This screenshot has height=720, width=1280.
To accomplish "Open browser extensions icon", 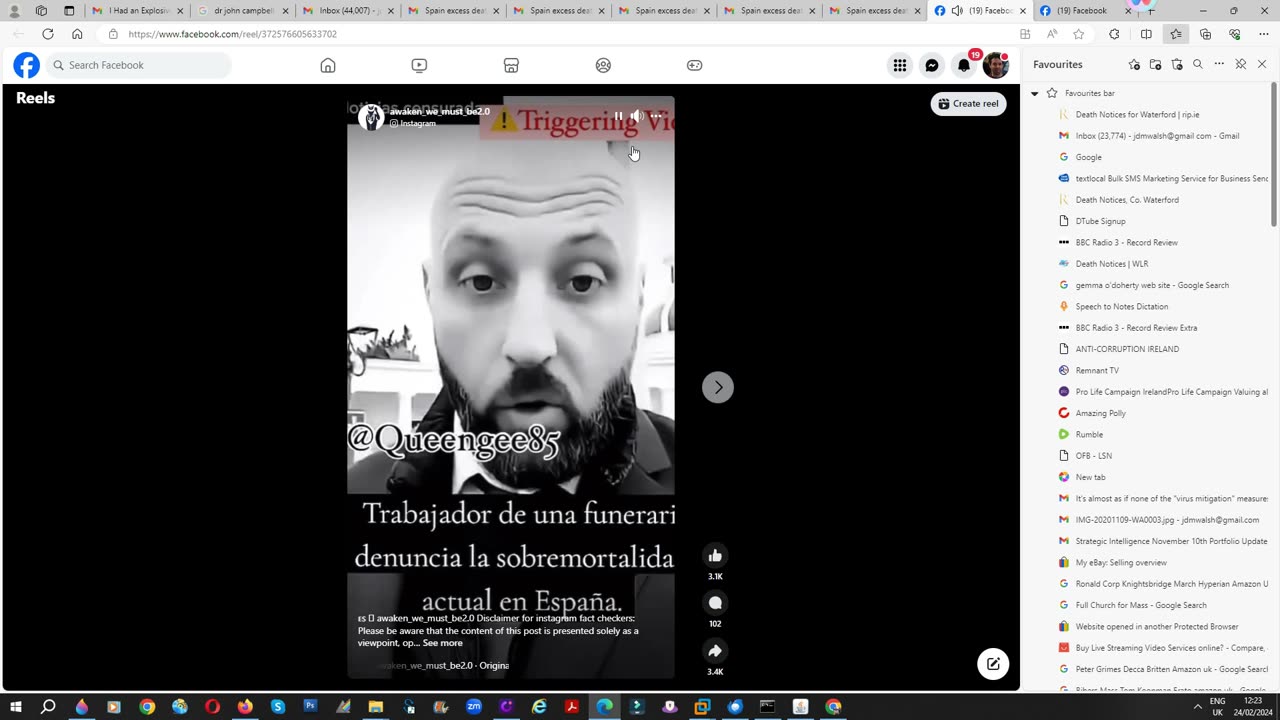I will (1114, 34).
